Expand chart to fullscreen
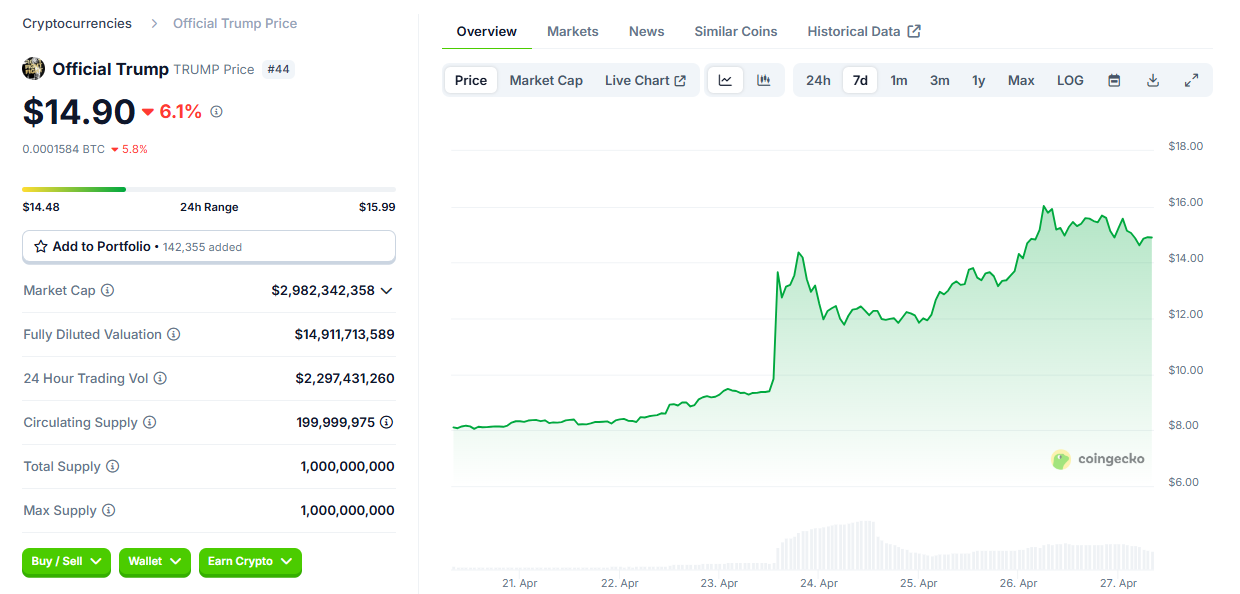1240x594 pixels. [x=1191, y=80]
